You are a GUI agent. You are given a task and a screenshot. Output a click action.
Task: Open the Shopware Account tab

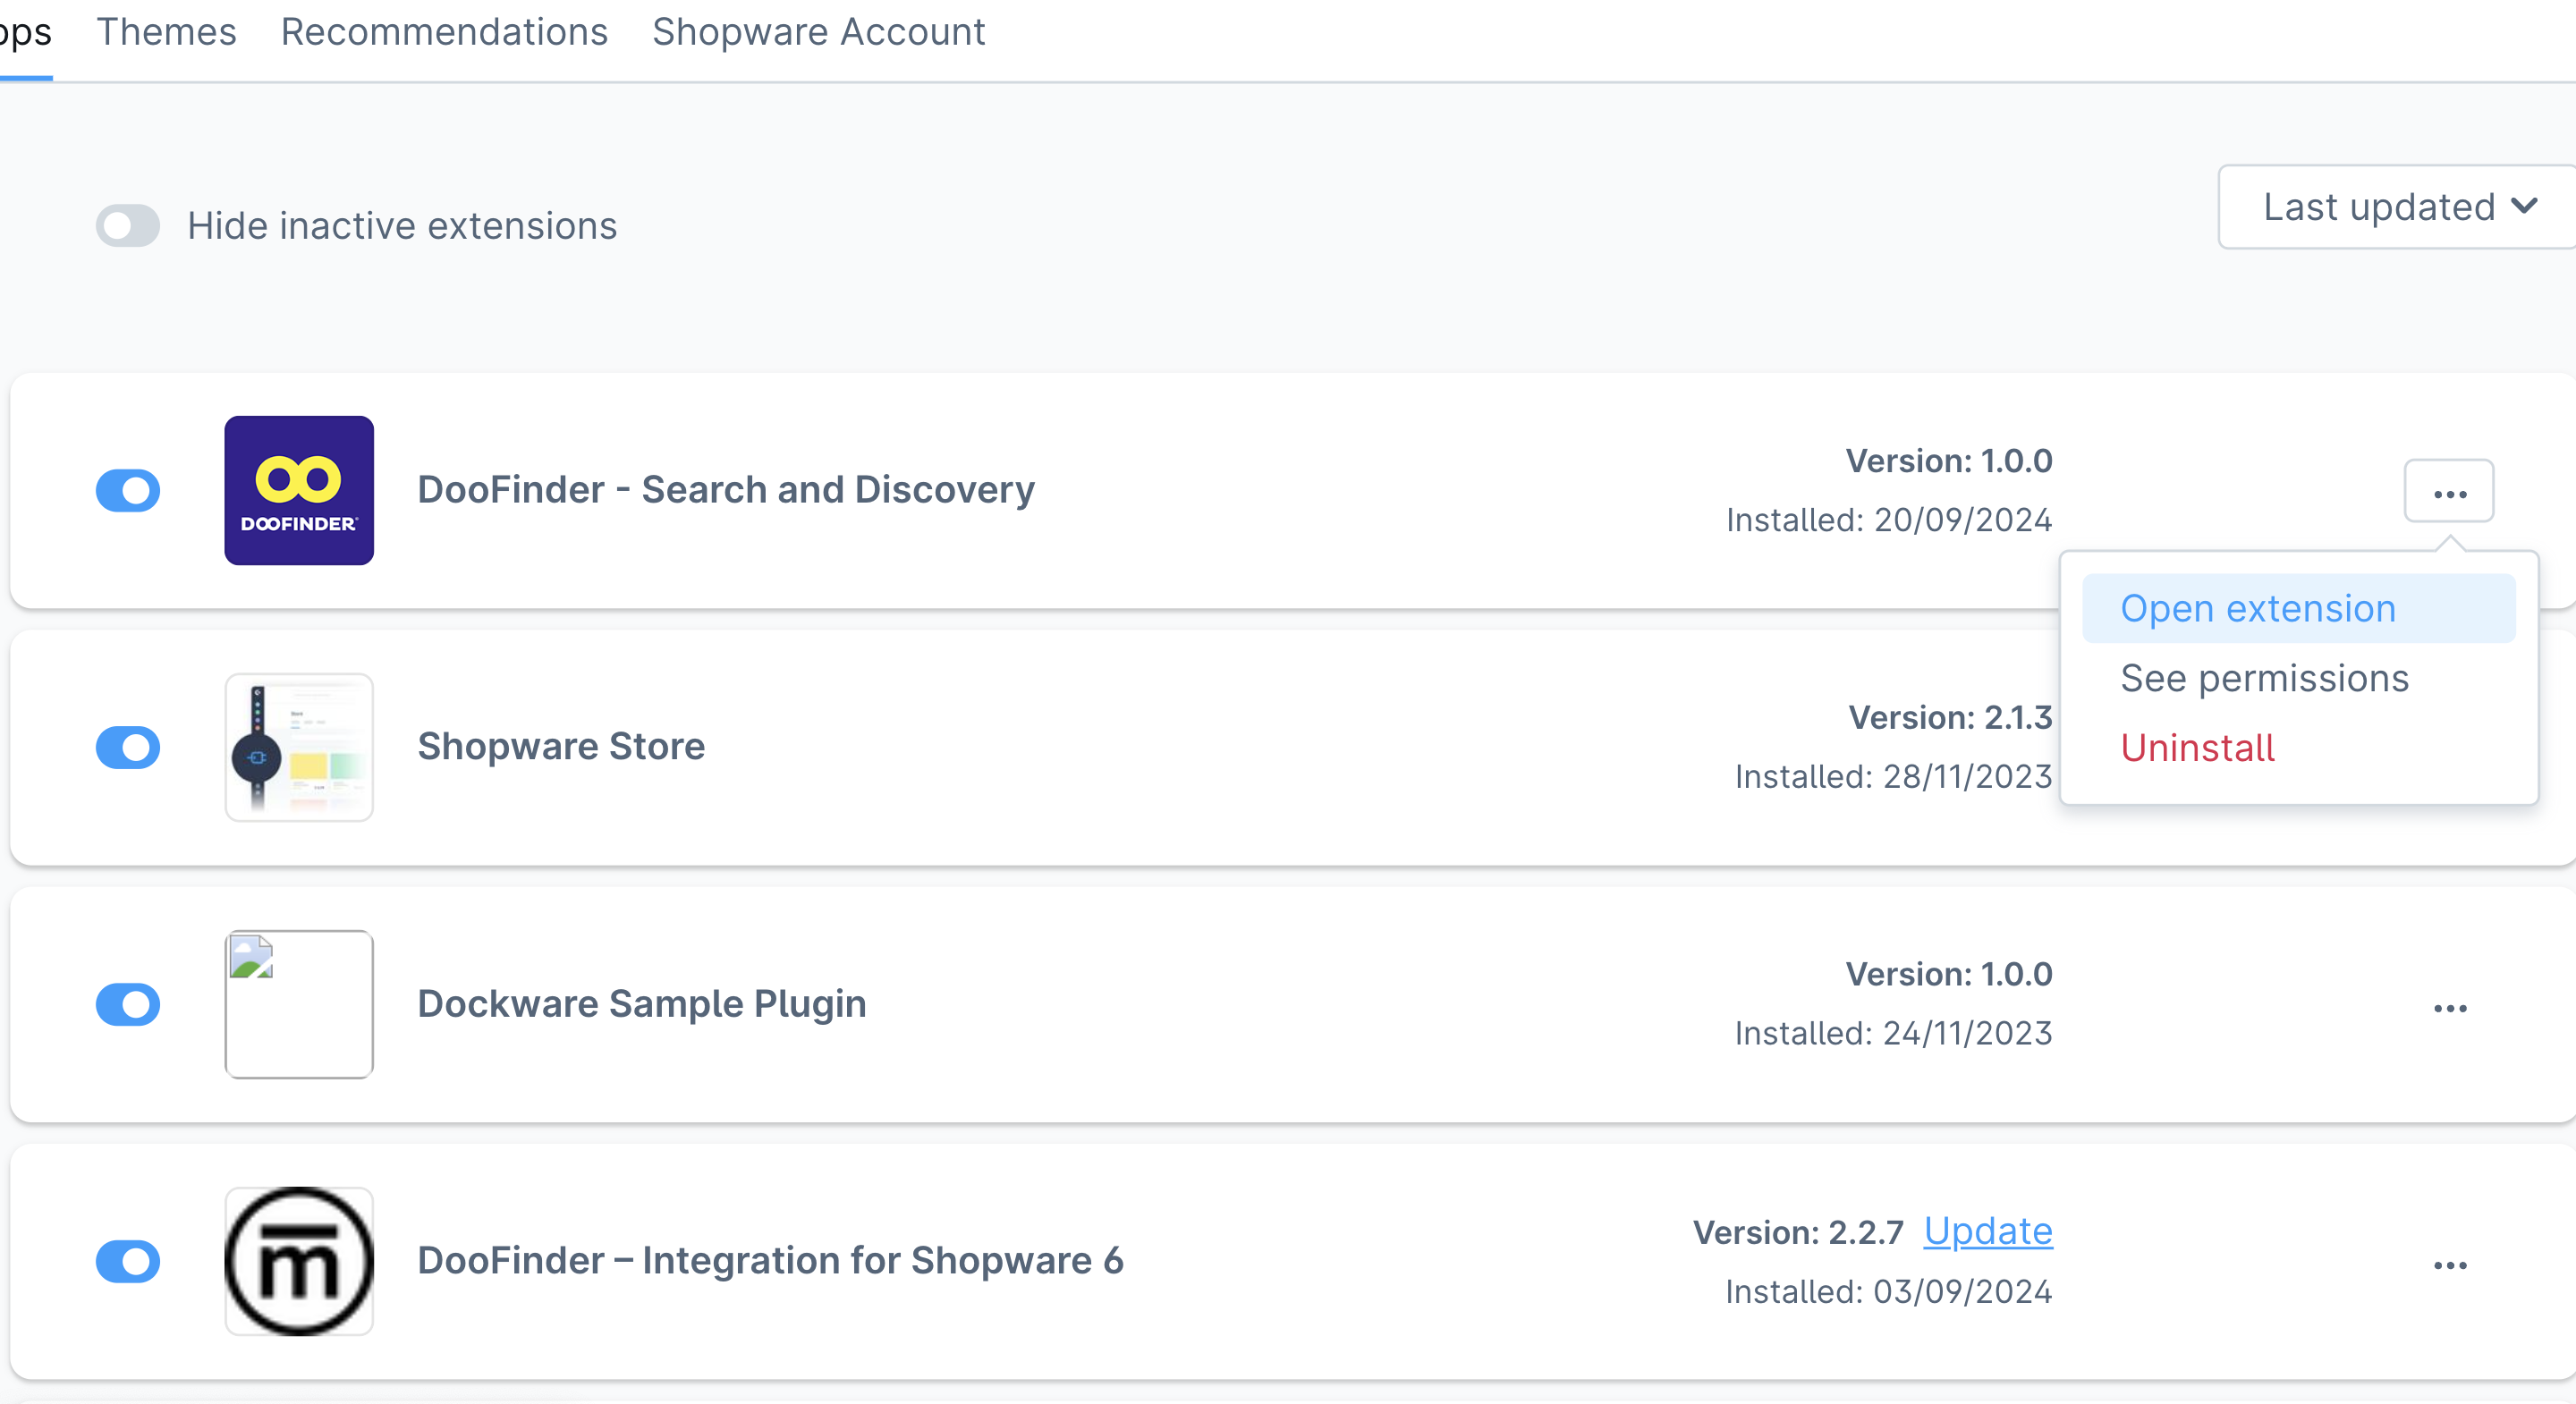pos(818,32)
